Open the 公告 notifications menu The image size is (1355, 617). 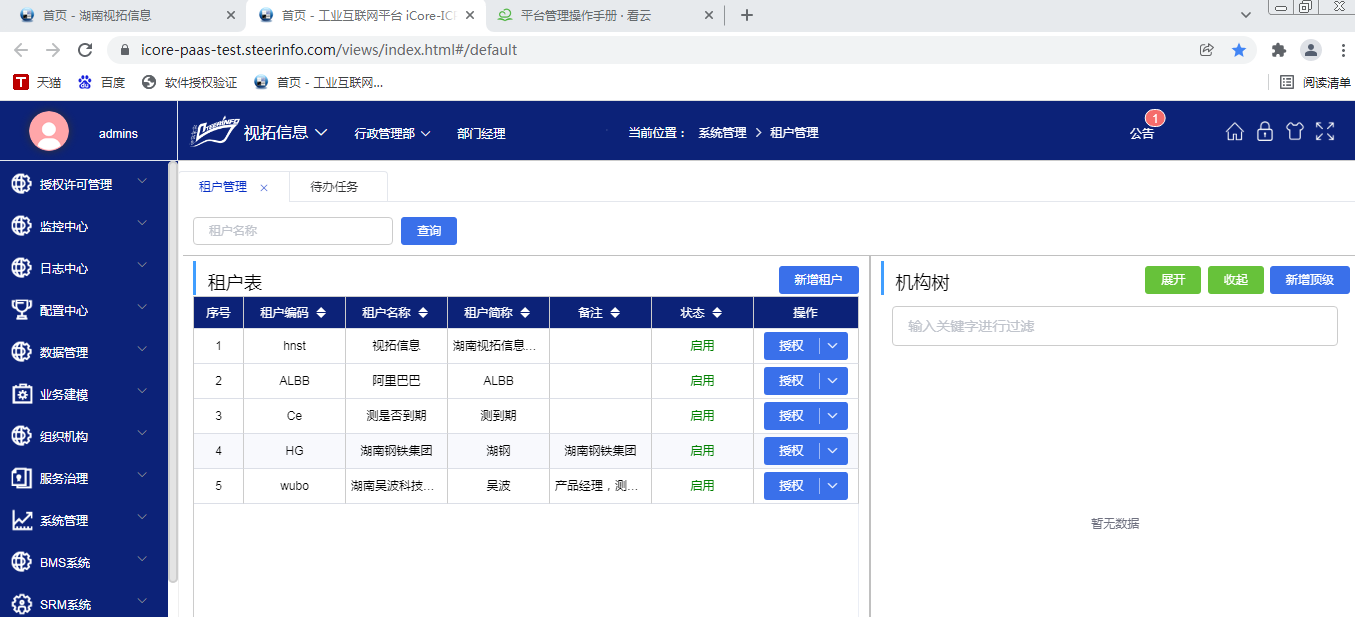(1142, 133)
